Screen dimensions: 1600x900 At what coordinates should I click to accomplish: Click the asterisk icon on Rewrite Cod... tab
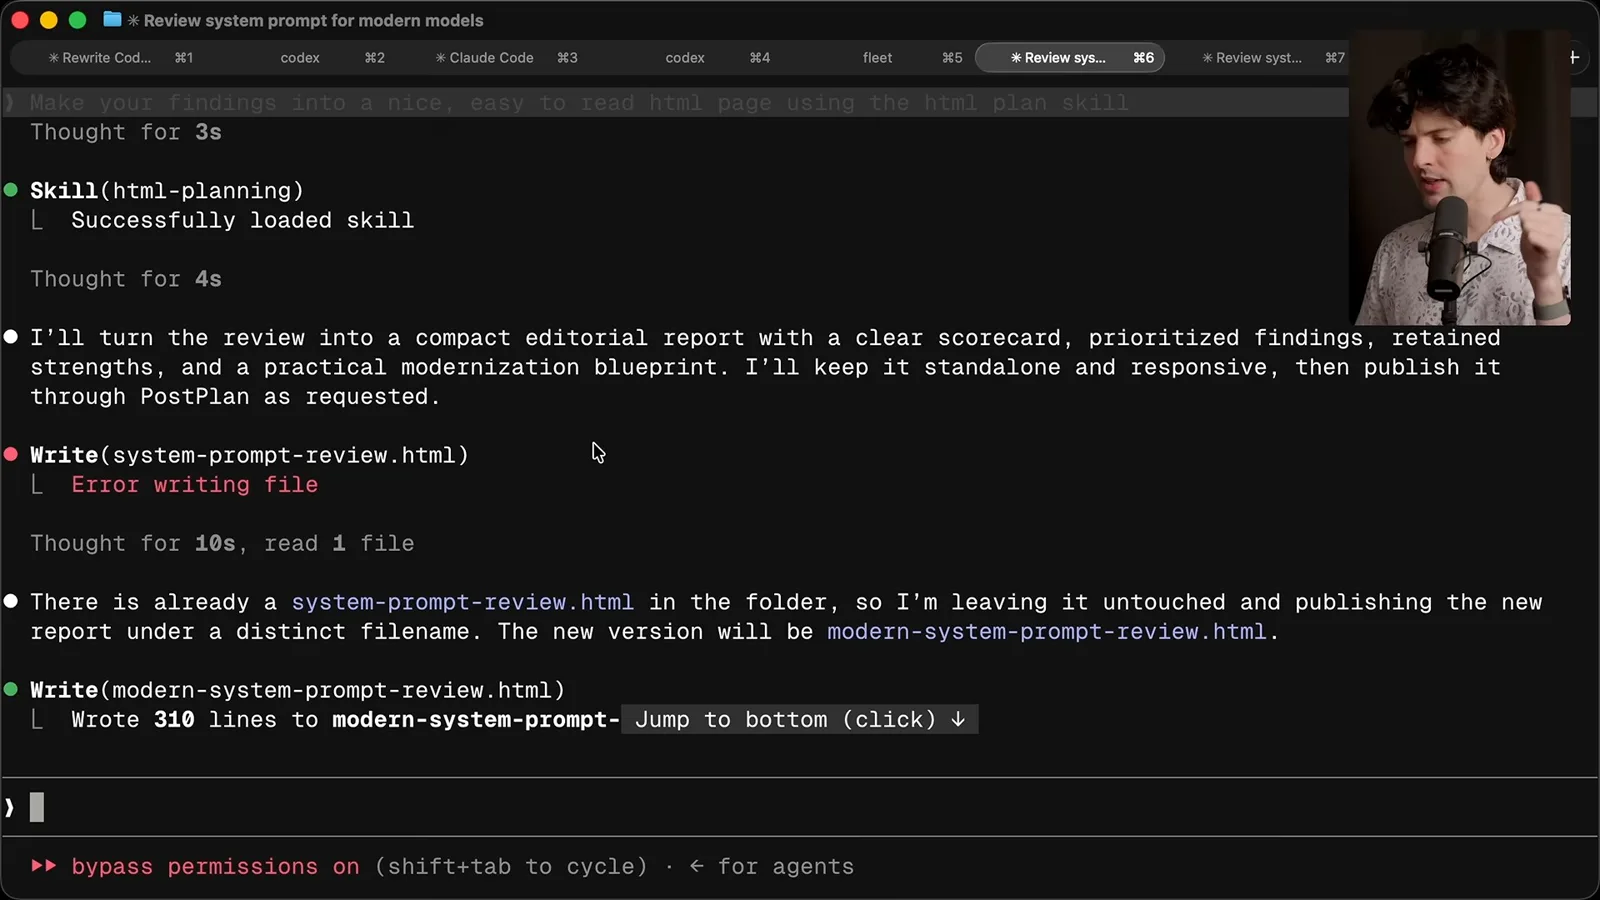click(54, 58)
